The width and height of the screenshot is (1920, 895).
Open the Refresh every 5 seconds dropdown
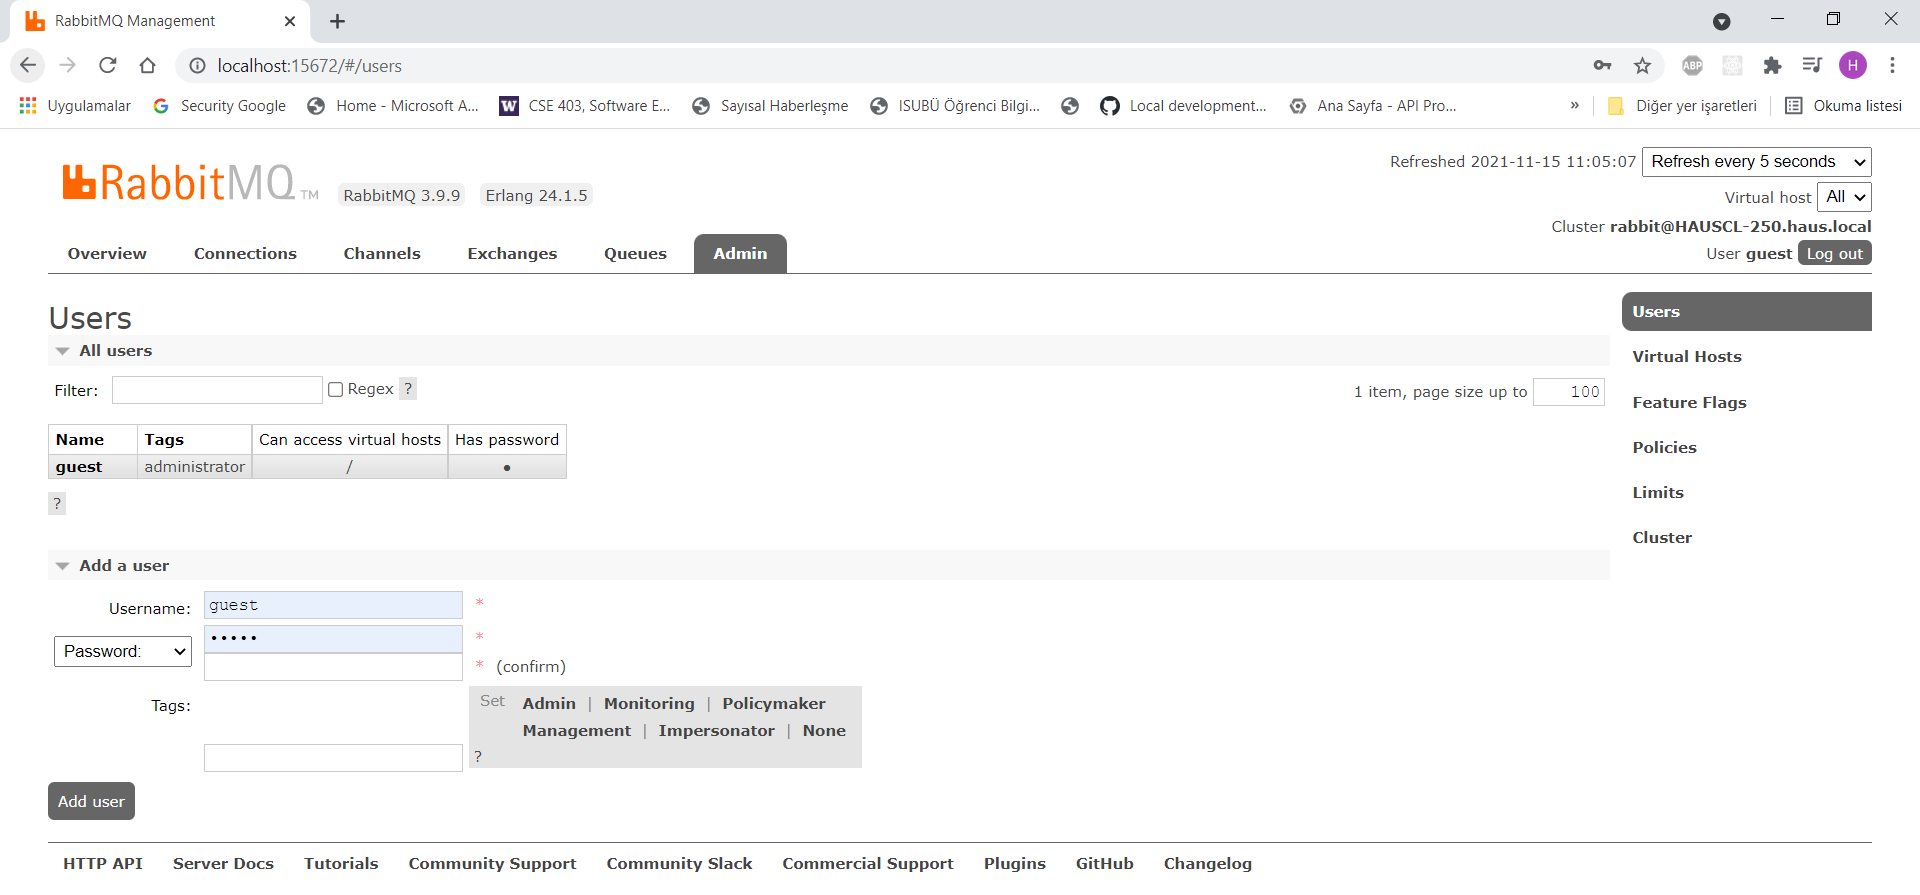pos(1756,162)
